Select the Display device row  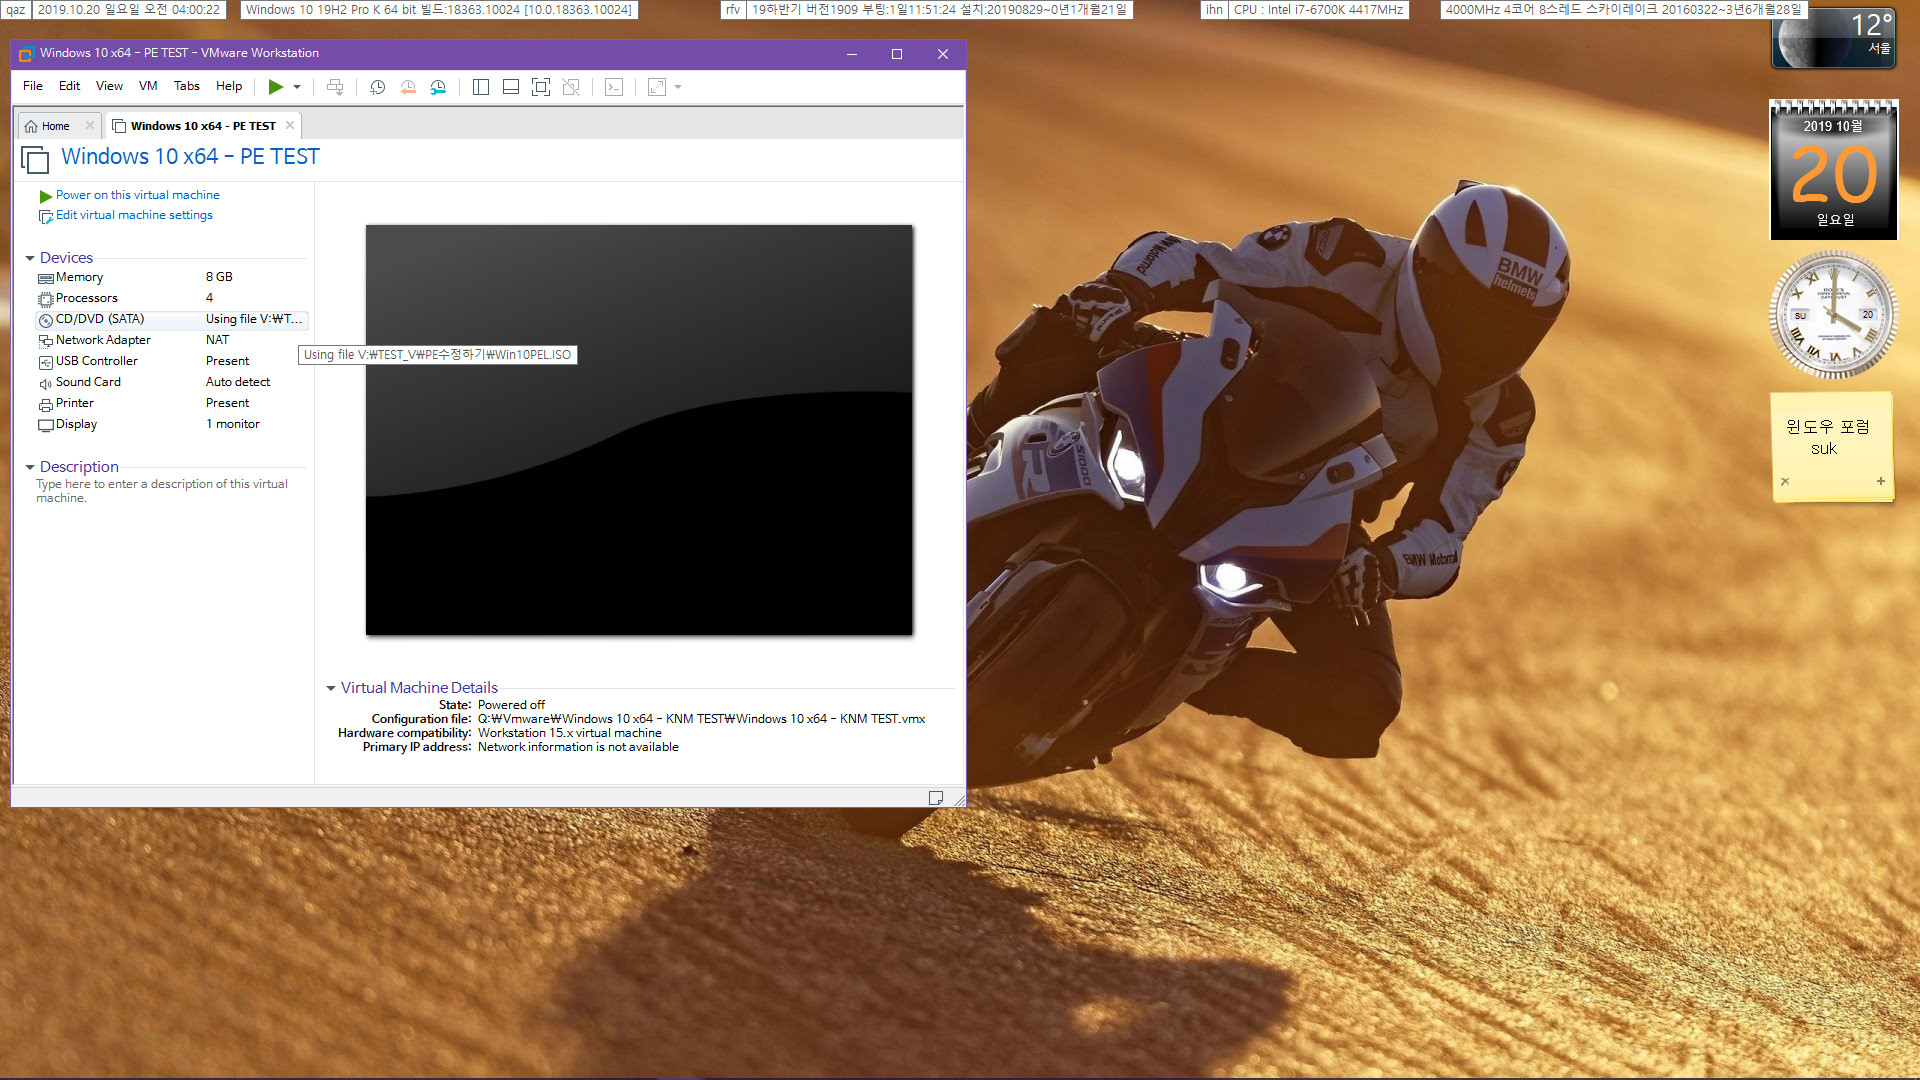point(170,424)
